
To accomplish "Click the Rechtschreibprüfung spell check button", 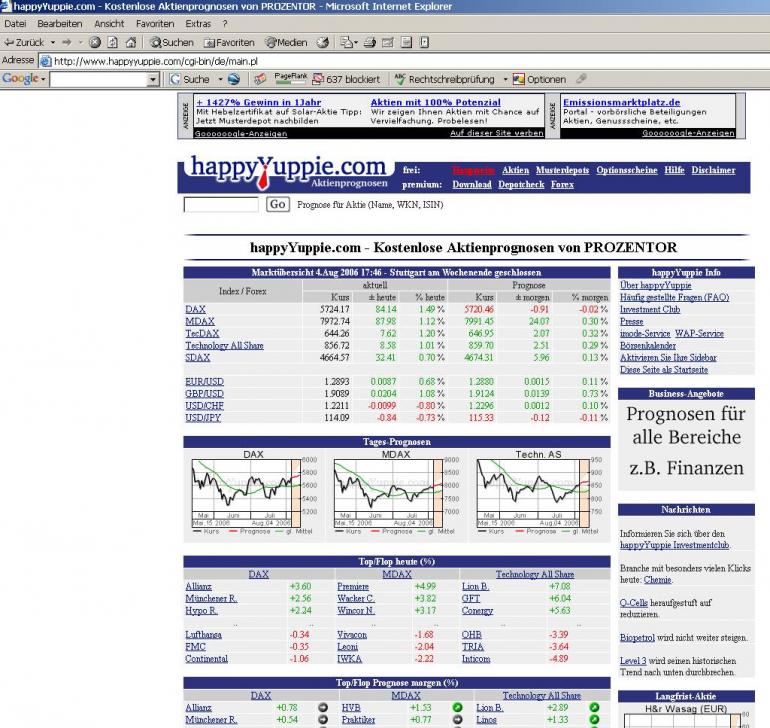I will click(x=444, y=79).
